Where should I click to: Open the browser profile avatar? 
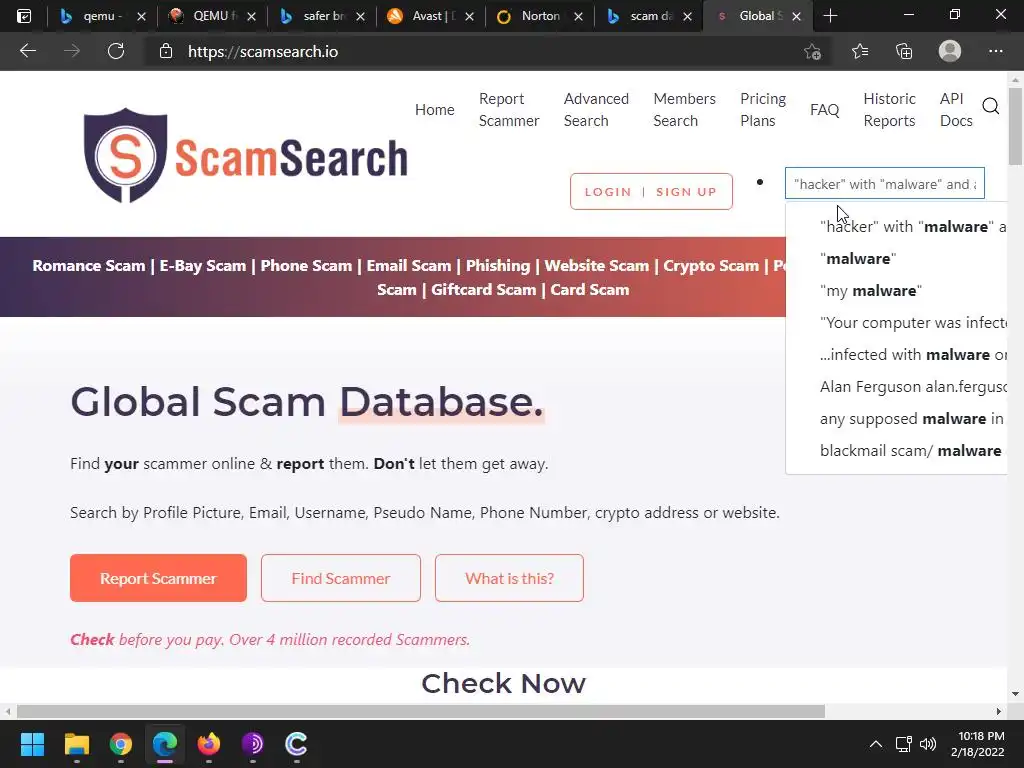pos(950,51)
